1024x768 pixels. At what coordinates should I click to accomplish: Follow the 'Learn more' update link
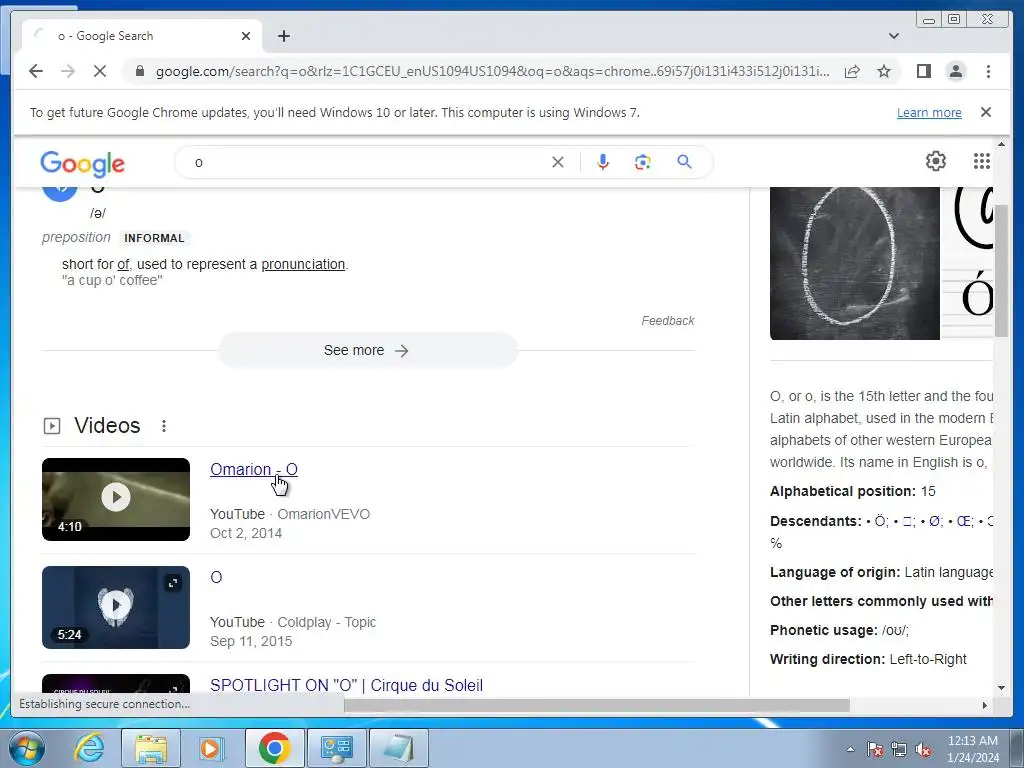point(929,112)
